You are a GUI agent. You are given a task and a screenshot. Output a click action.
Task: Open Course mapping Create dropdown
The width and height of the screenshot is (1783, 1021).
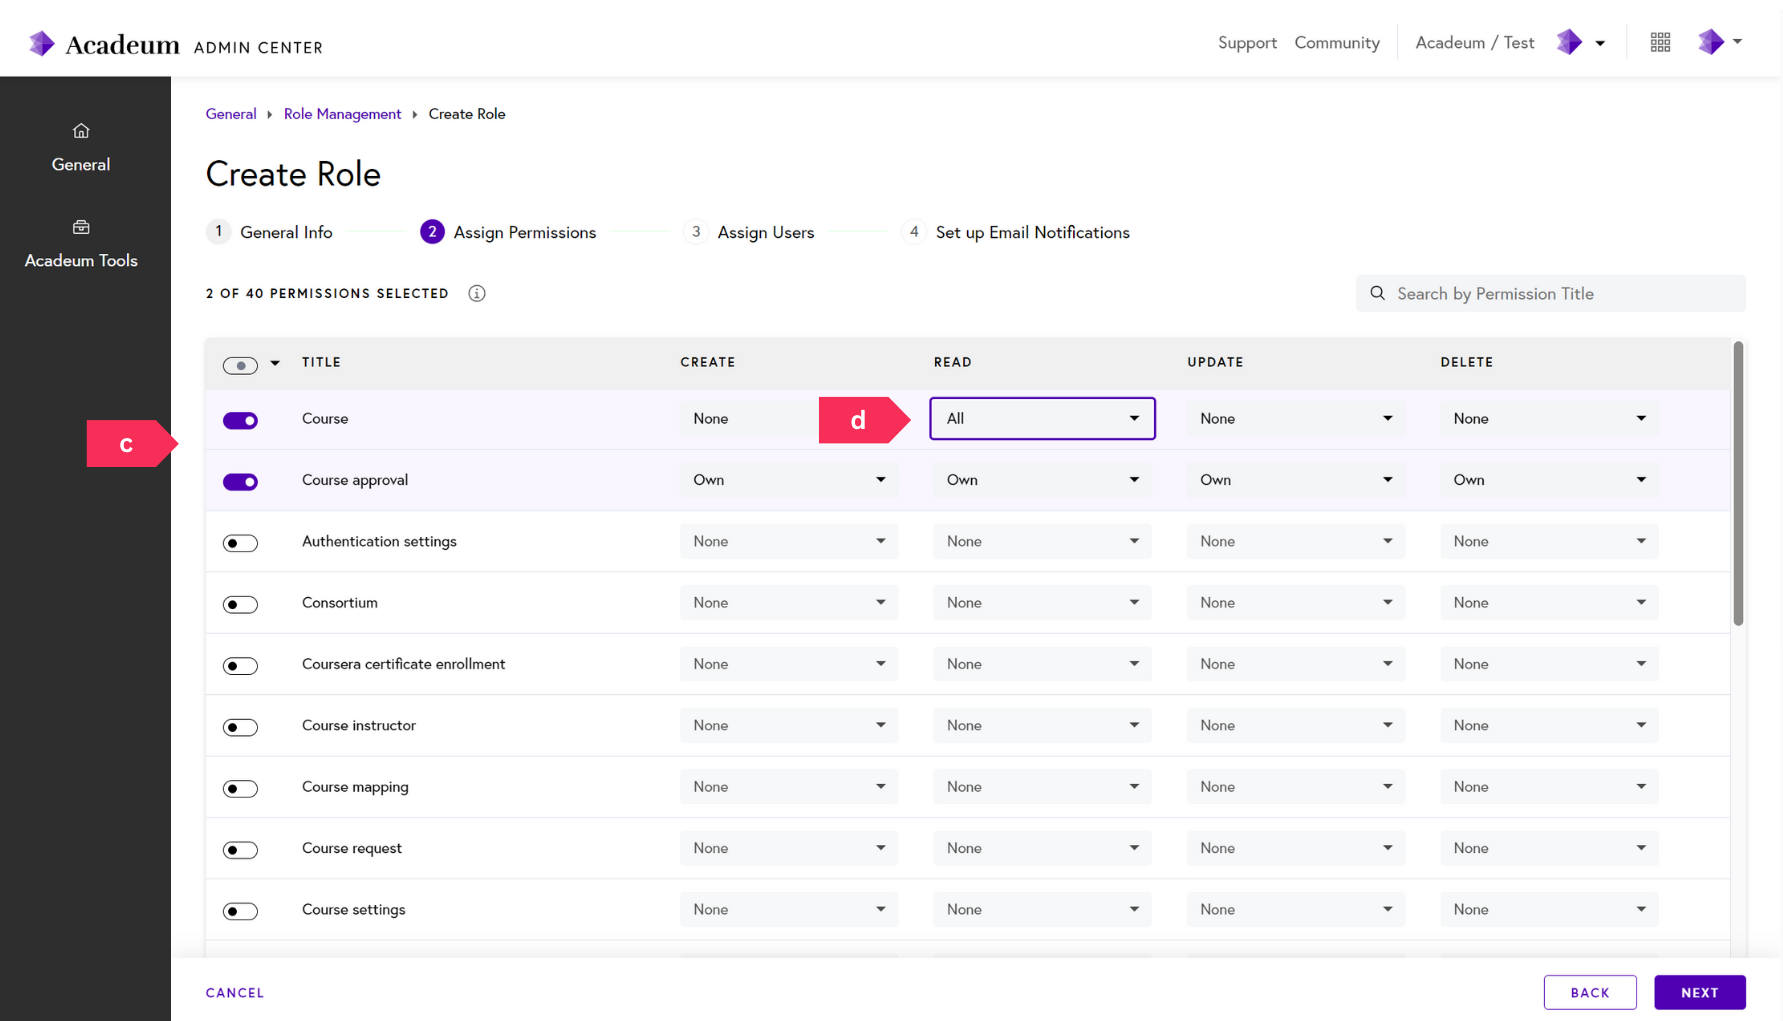pos(789,787)
